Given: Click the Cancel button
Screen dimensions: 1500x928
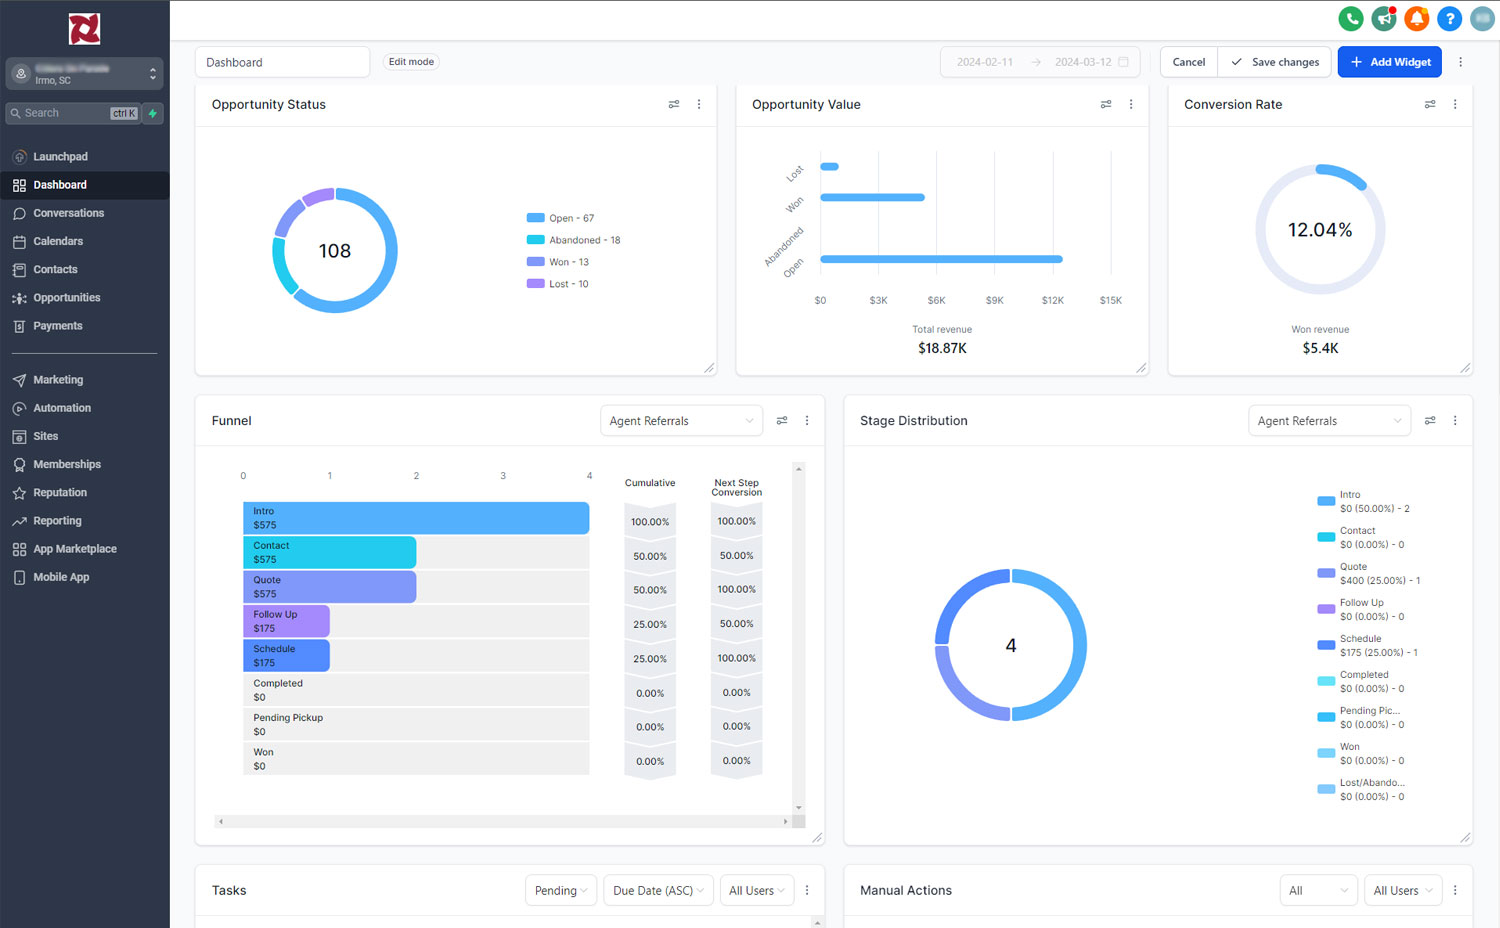Looking at the screenshot, I should point(1189,62).
